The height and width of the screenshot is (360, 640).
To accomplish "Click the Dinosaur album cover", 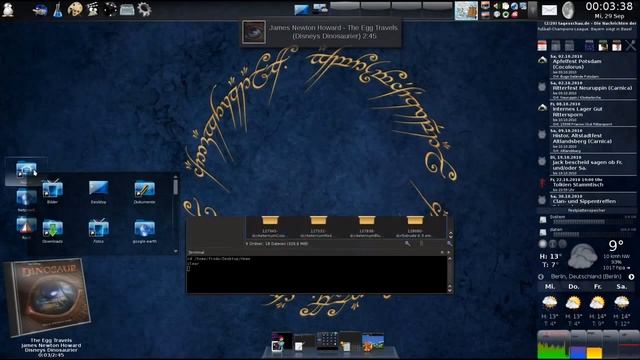I will click(x=47, y=297).
